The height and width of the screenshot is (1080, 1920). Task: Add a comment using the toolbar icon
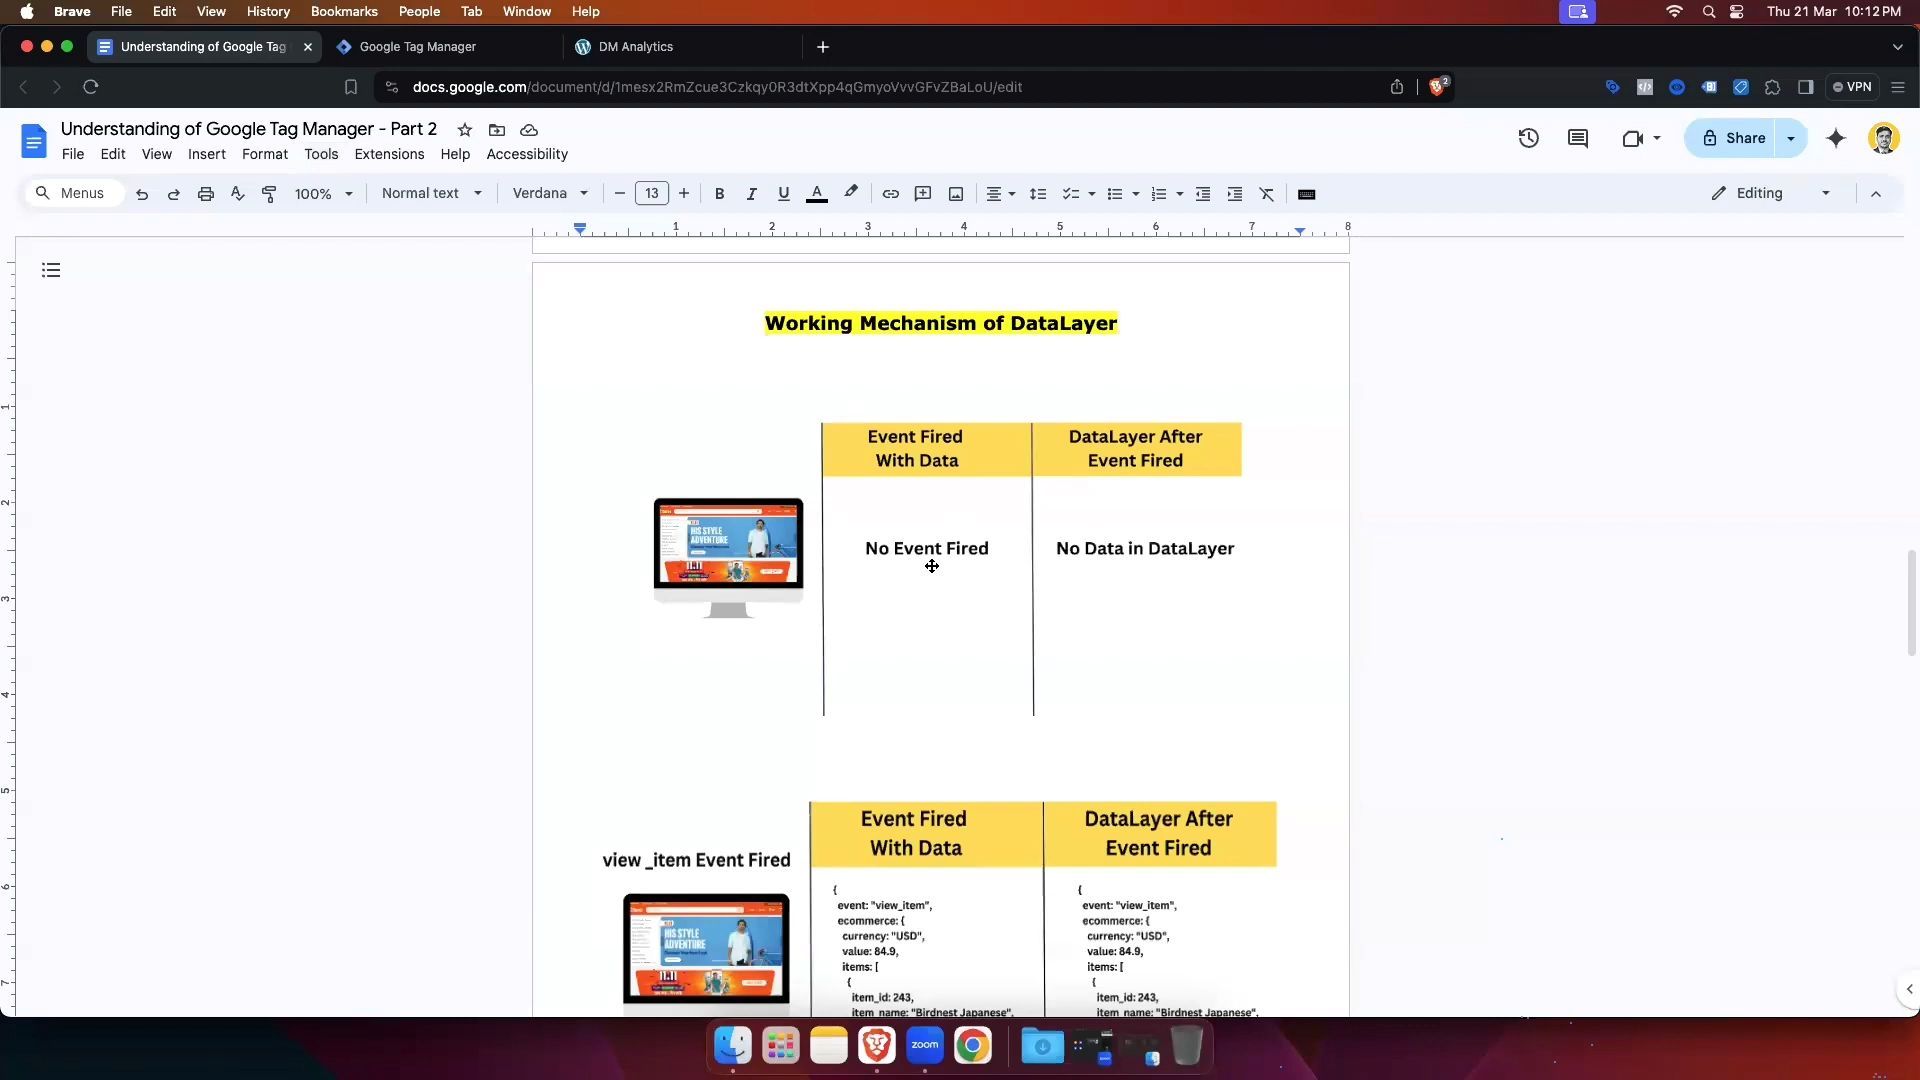pos(923,194)
